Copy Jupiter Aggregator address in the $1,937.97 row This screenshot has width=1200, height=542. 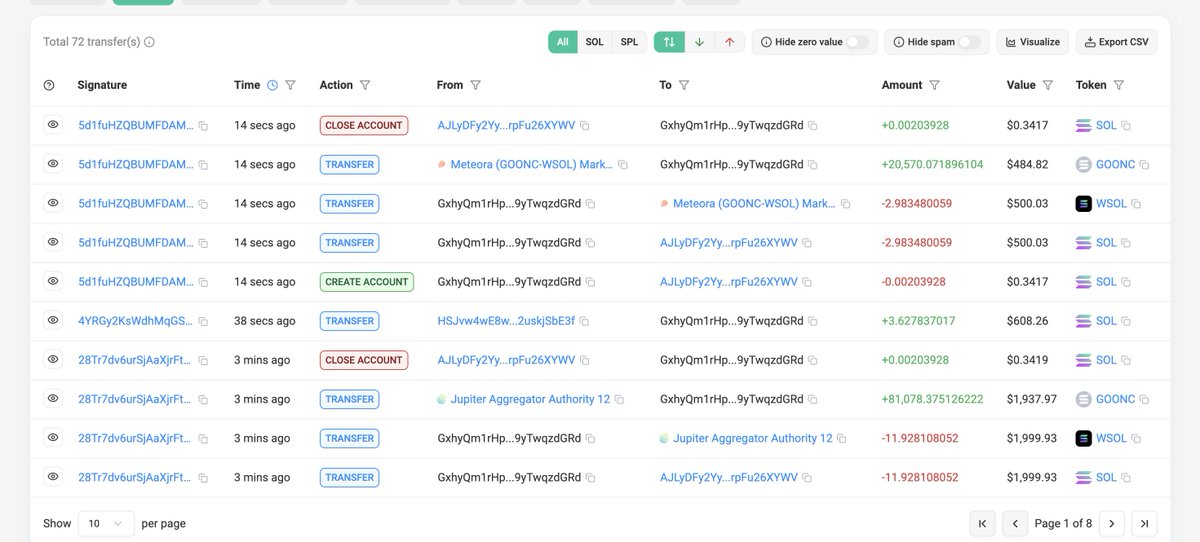click(619, 399)
